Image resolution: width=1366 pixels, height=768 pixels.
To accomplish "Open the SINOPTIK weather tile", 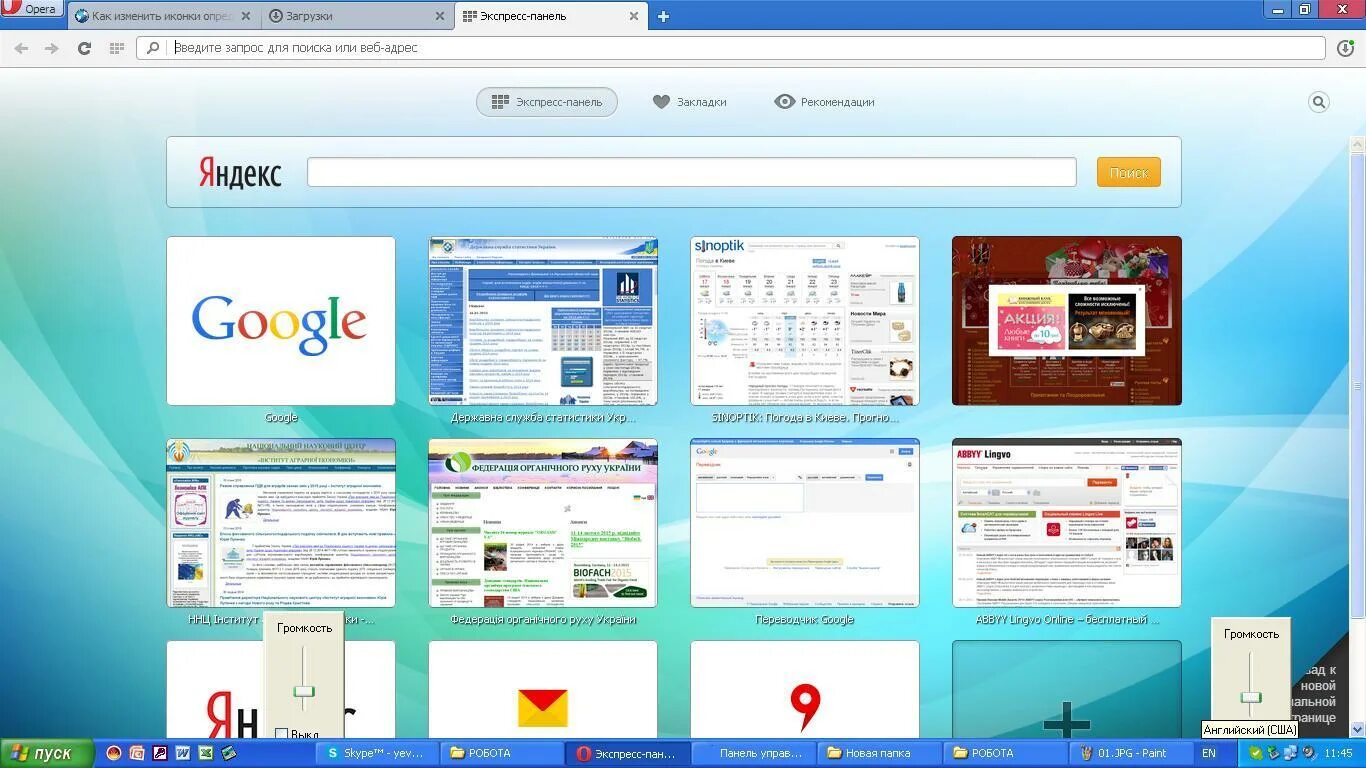I will [805, 321].
